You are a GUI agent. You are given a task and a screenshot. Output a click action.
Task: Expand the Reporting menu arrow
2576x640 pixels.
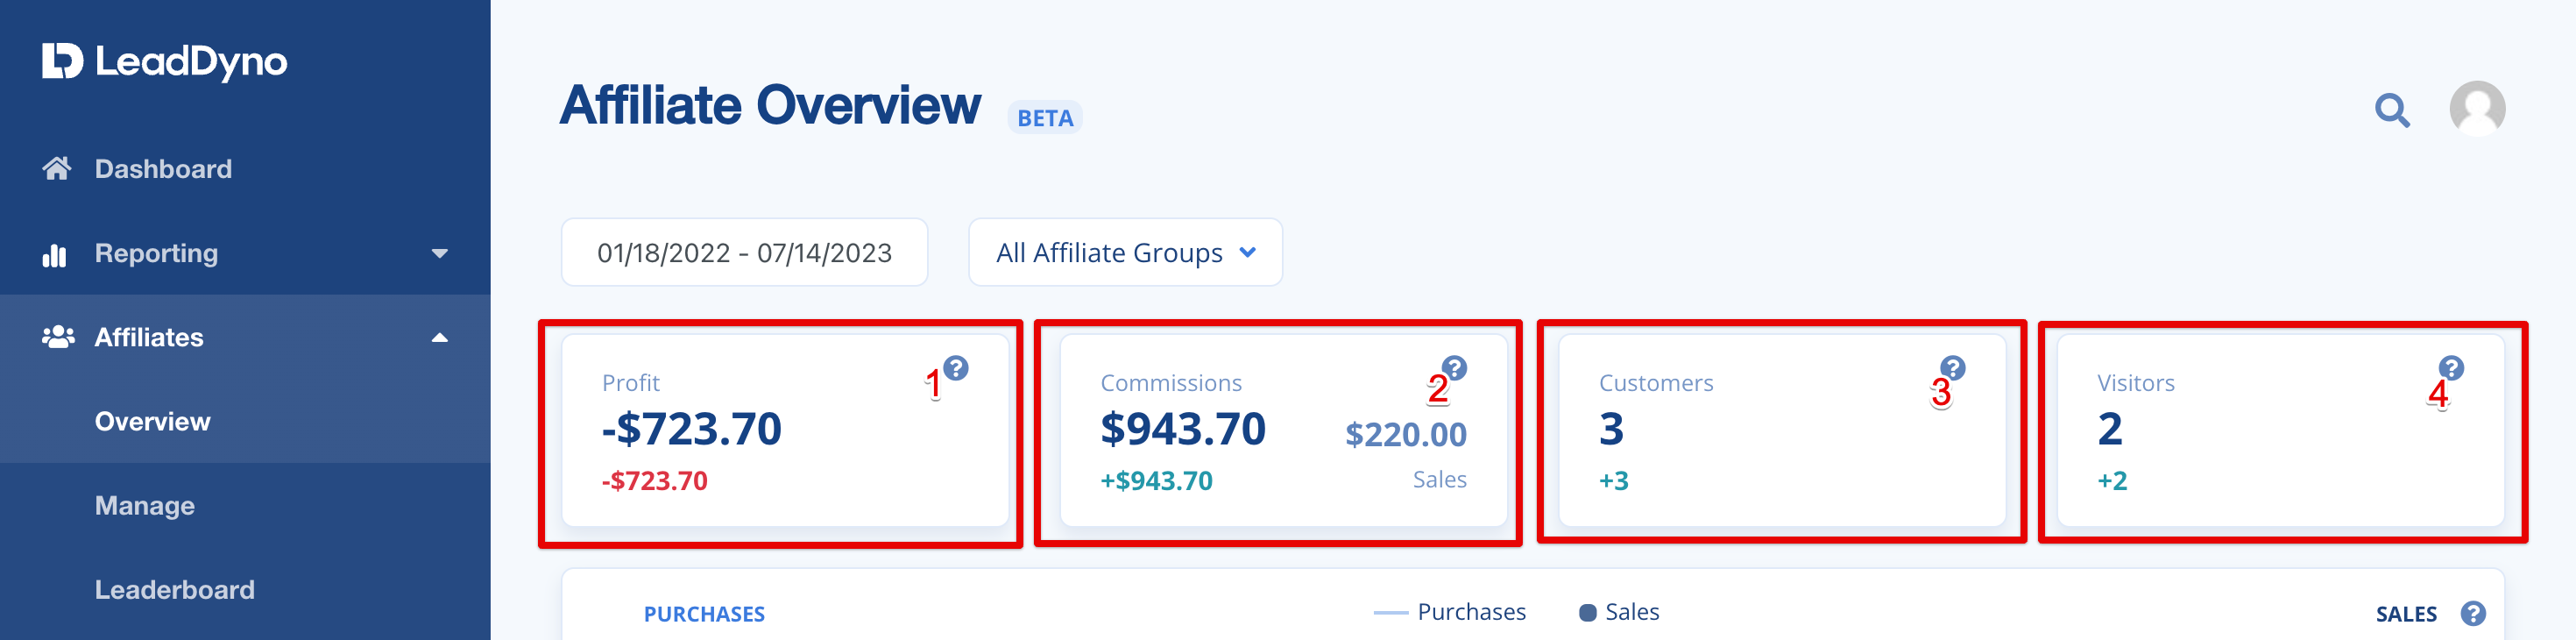[x=439, y=254]
